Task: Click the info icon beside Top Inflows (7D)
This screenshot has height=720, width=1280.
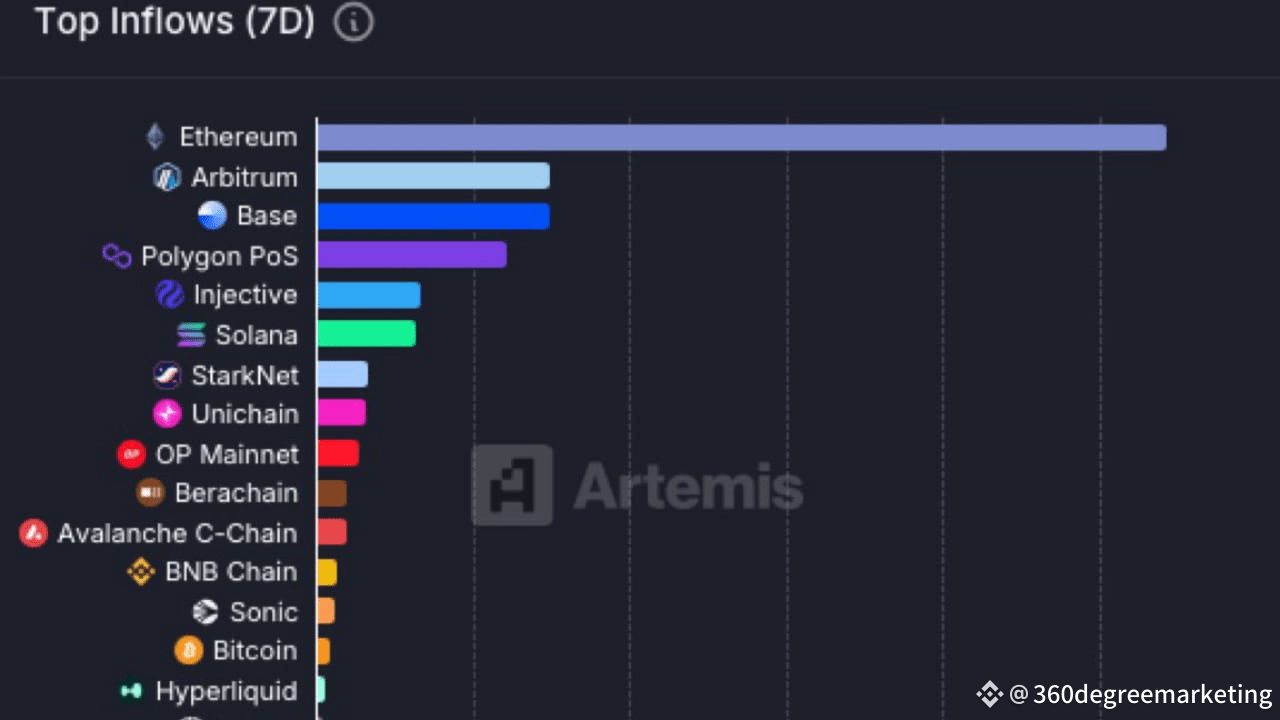Action: pyautogui.click(x=353, y=22)
